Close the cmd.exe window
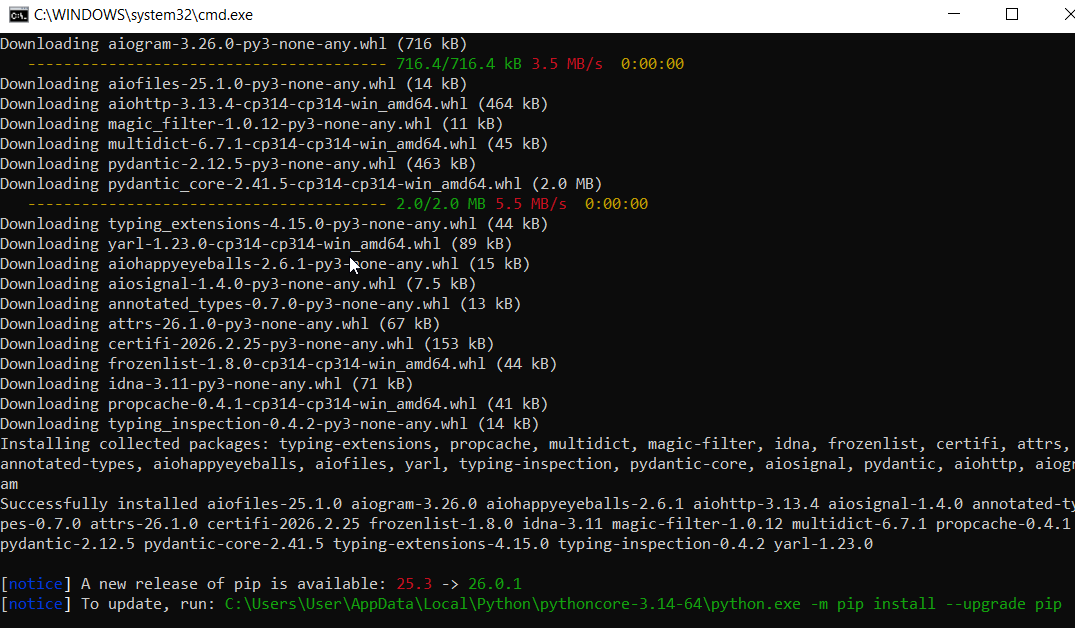 1069,14
